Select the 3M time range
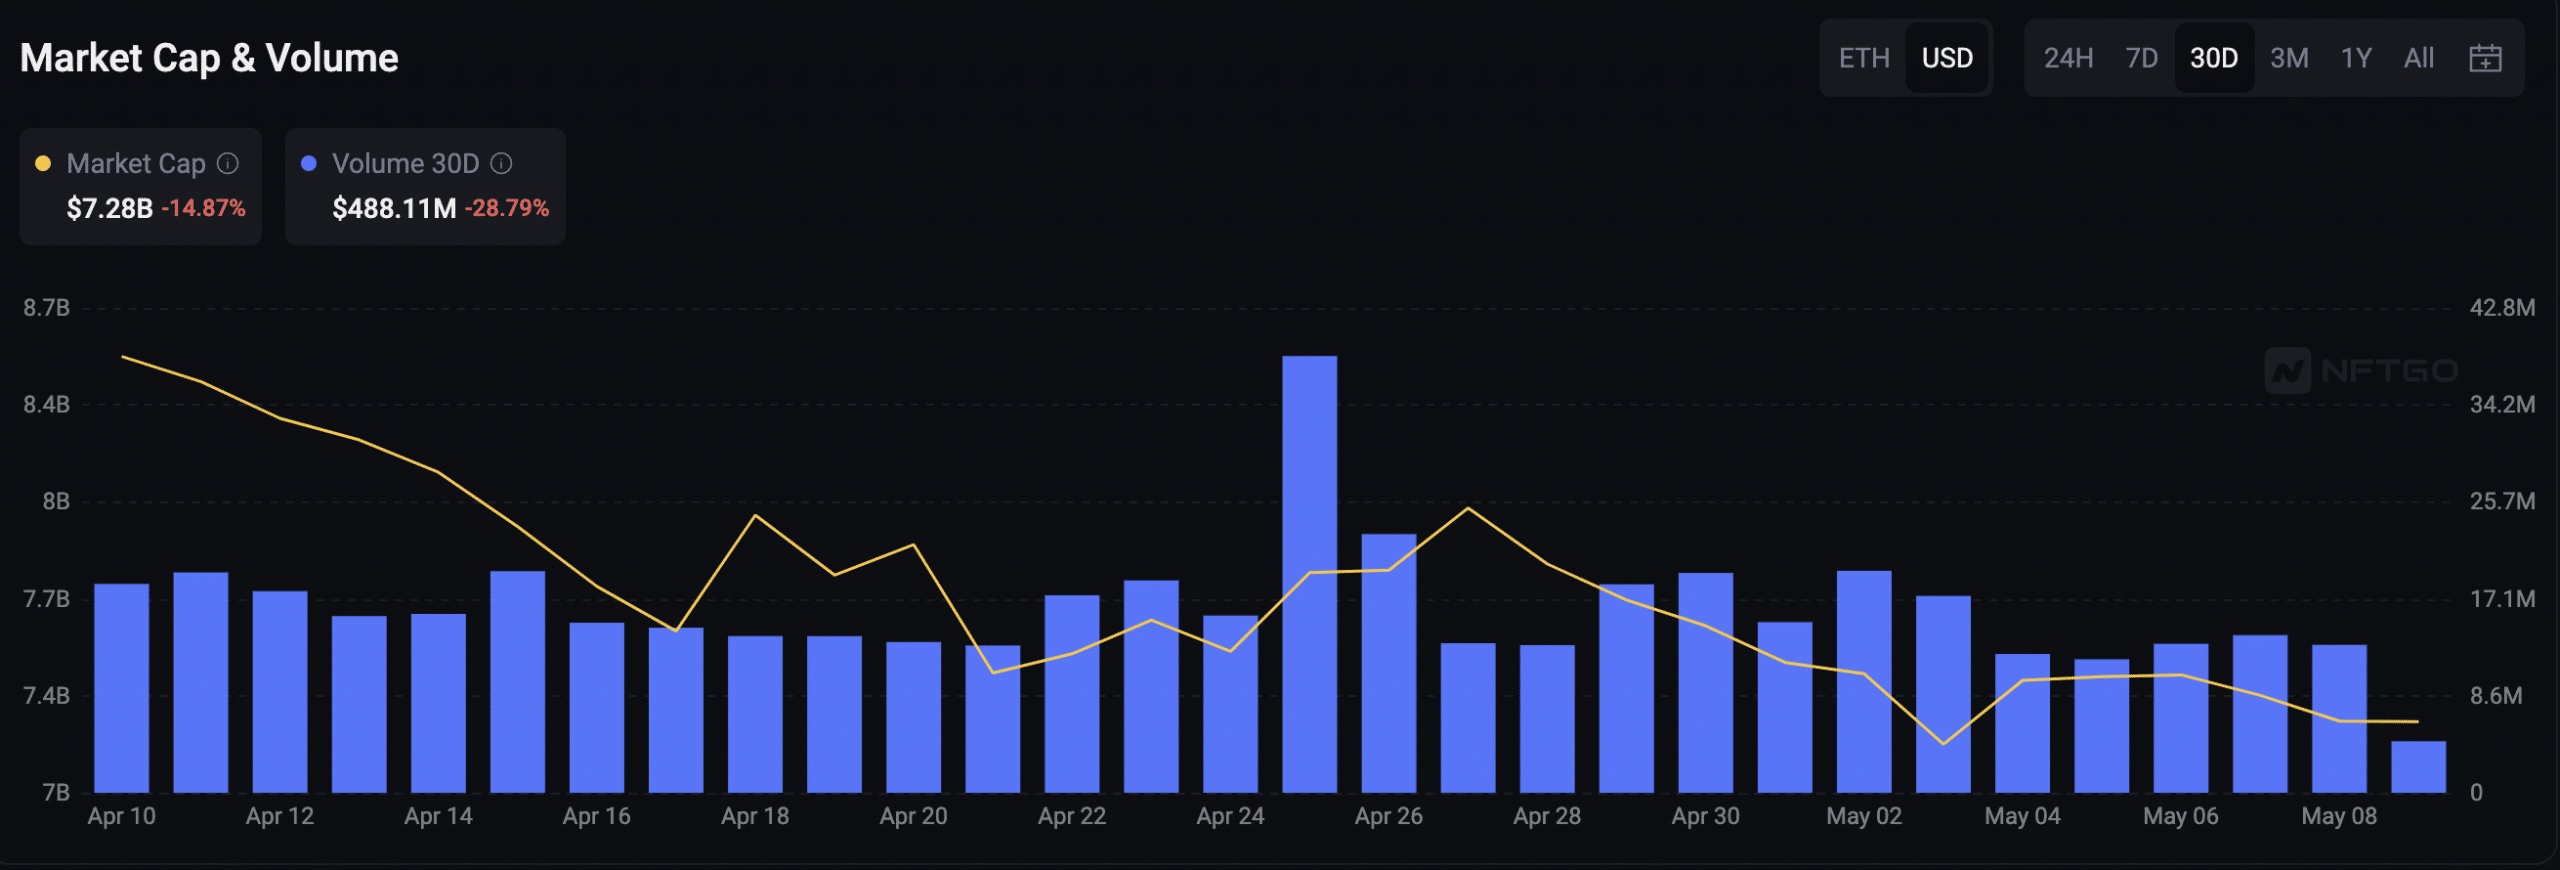Viewport: 2560px width, 870px height. point(2289,58)
